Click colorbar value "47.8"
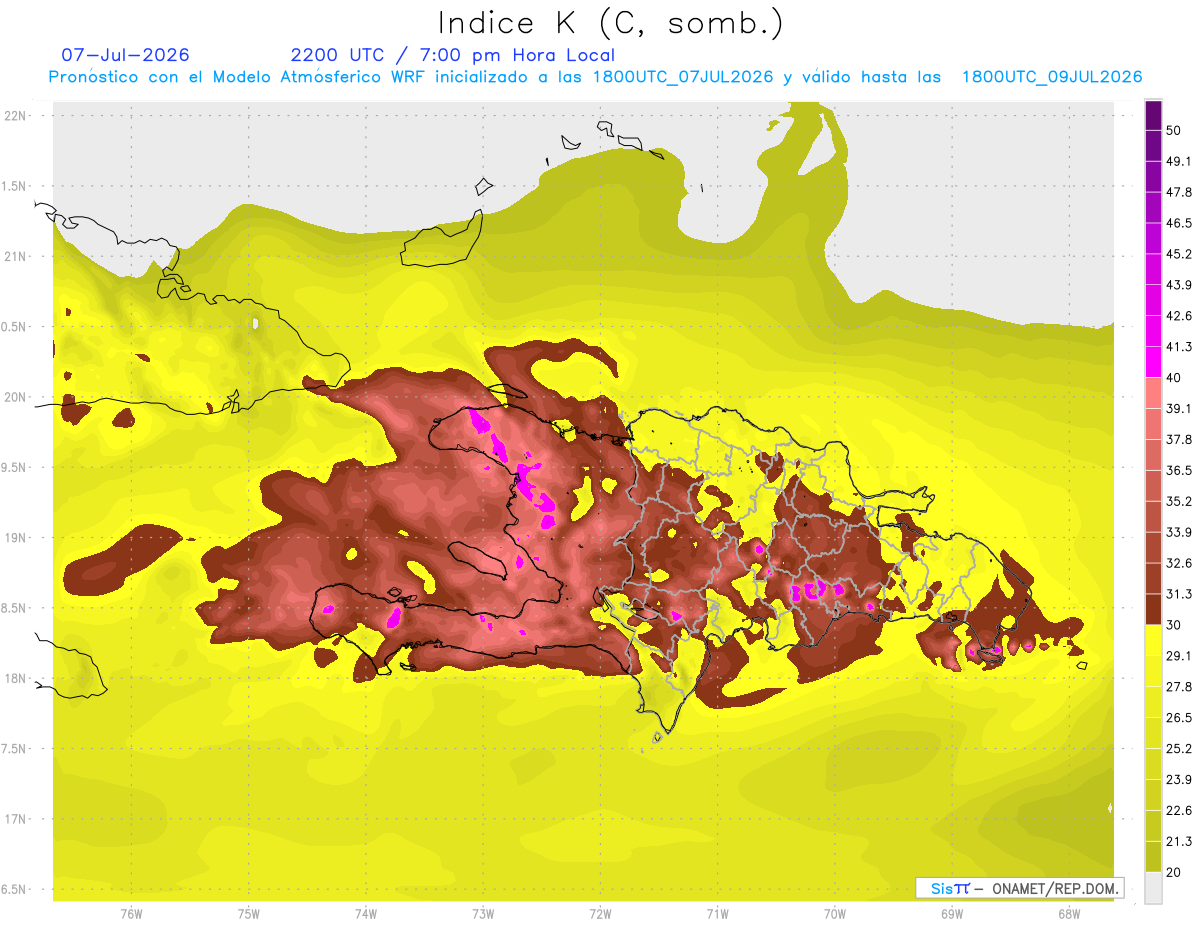 1178,192
